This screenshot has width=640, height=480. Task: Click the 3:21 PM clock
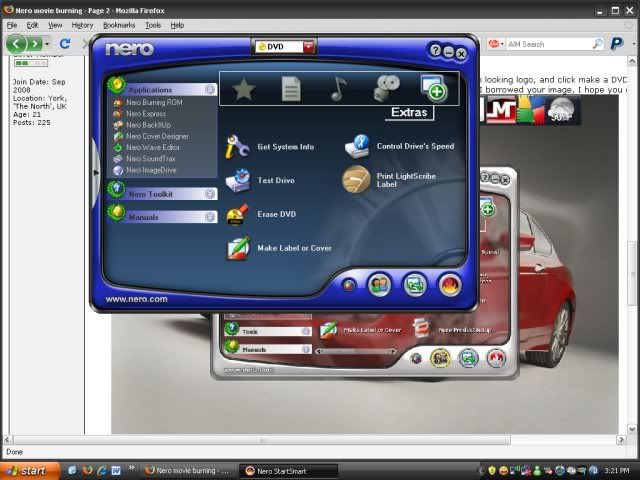[617, 471]
